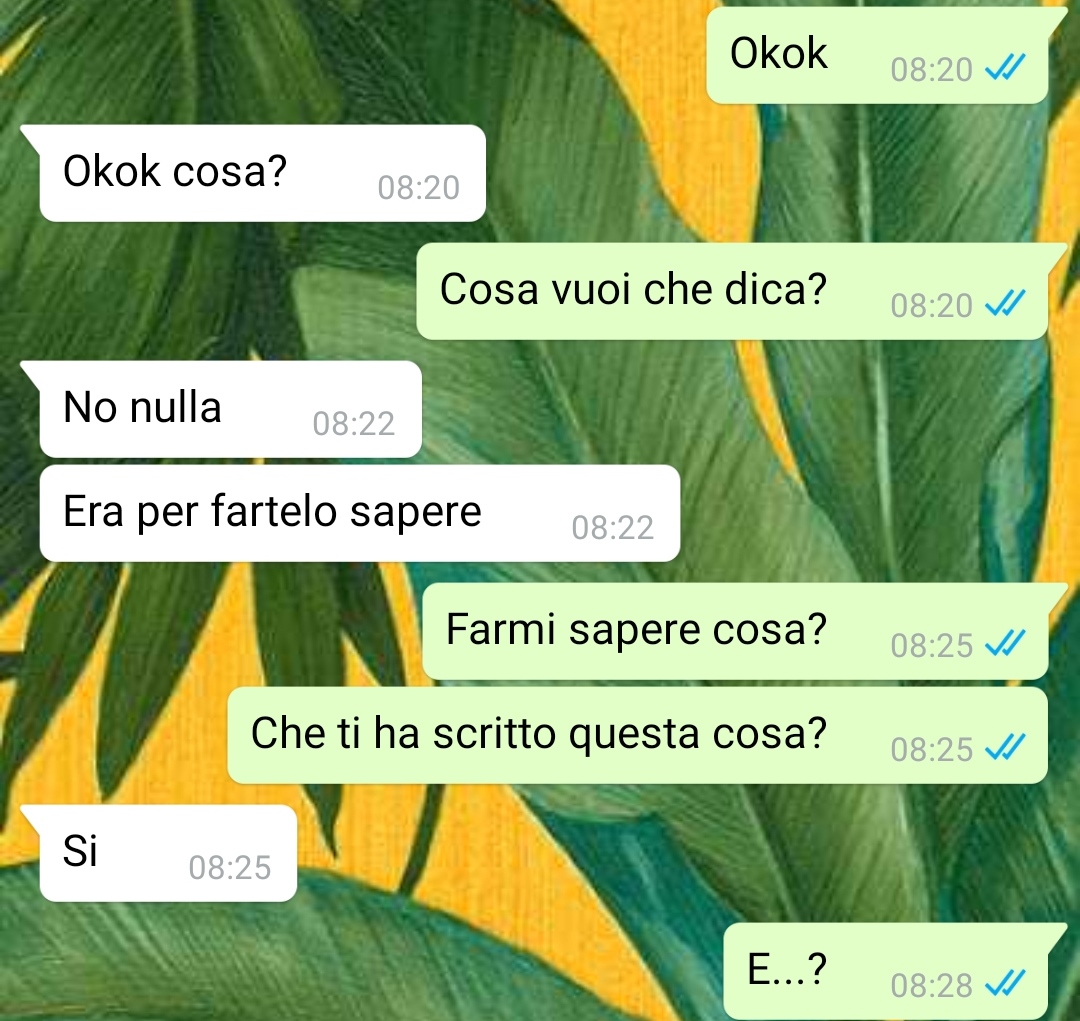Tap blue double ticks on 'Cosa vuoi che dica?'
This screenshot has height=1021, width=1080.
pyautogui.click(x=1005, y=303)
